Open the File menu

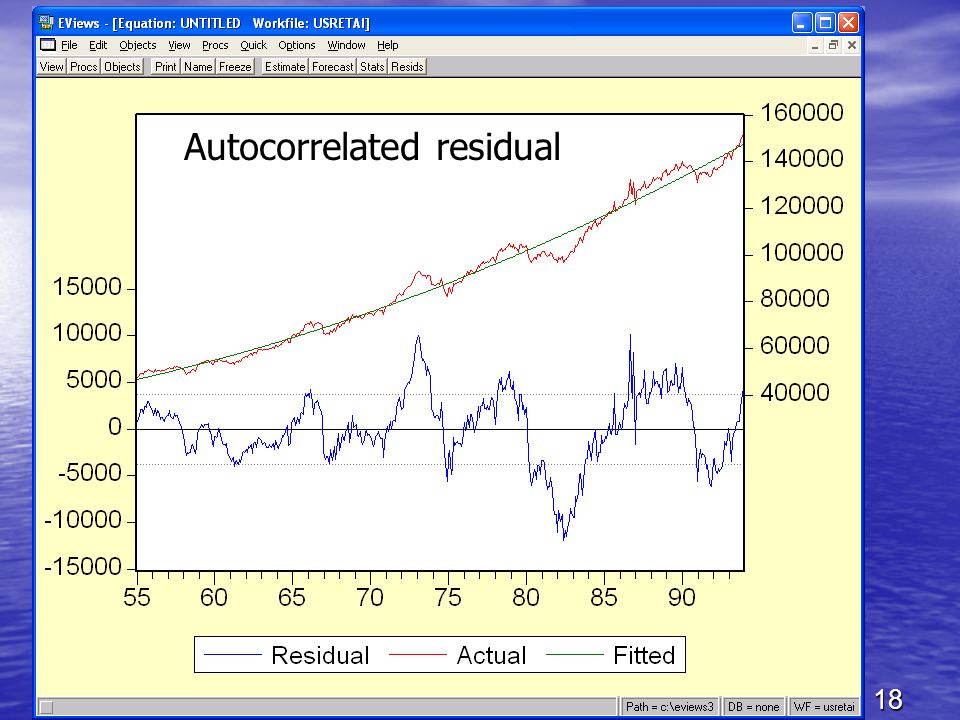coord(69,45)
